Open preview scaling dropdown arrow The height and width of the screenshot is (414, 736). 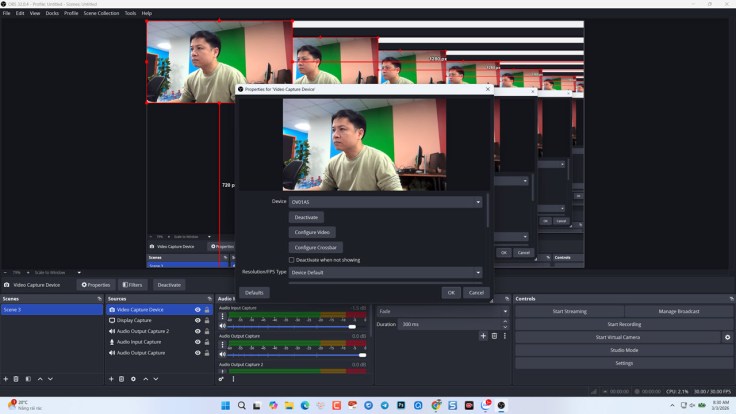[79, 273]
